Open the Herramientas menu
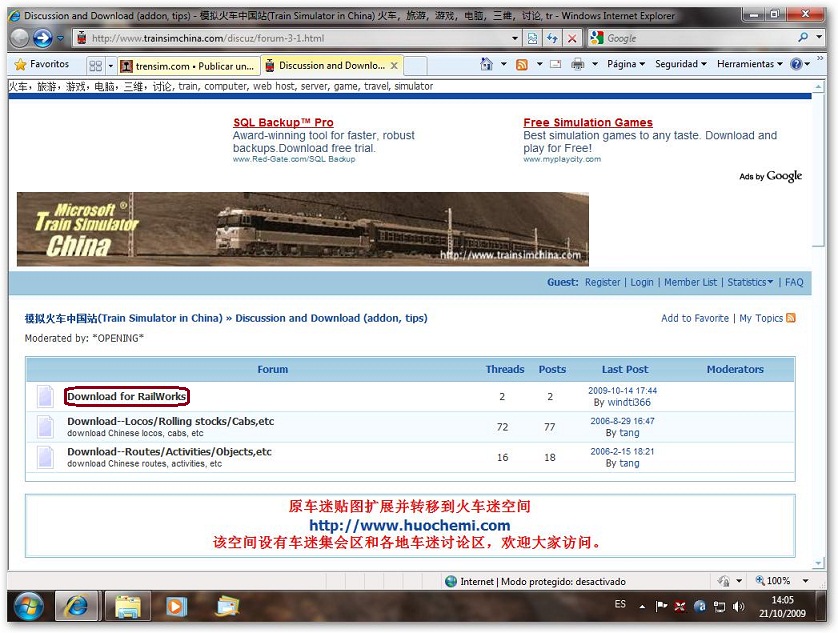 coord(751,64)
